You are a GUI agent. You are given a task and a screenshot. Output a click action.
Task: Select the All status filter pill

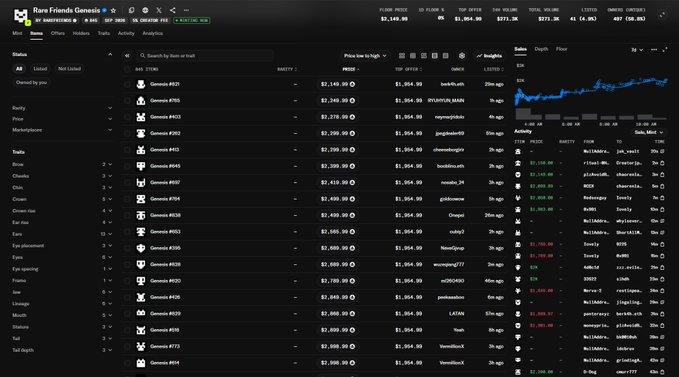point(19,69)
